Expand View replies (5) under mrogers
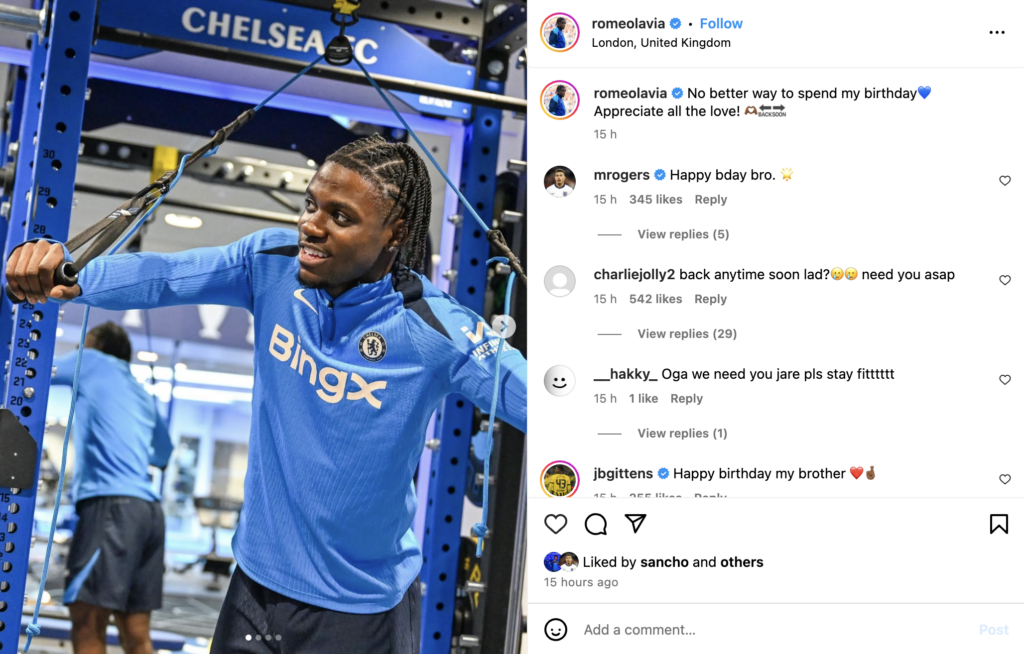Screen dimensions: 1024x654 683,234
